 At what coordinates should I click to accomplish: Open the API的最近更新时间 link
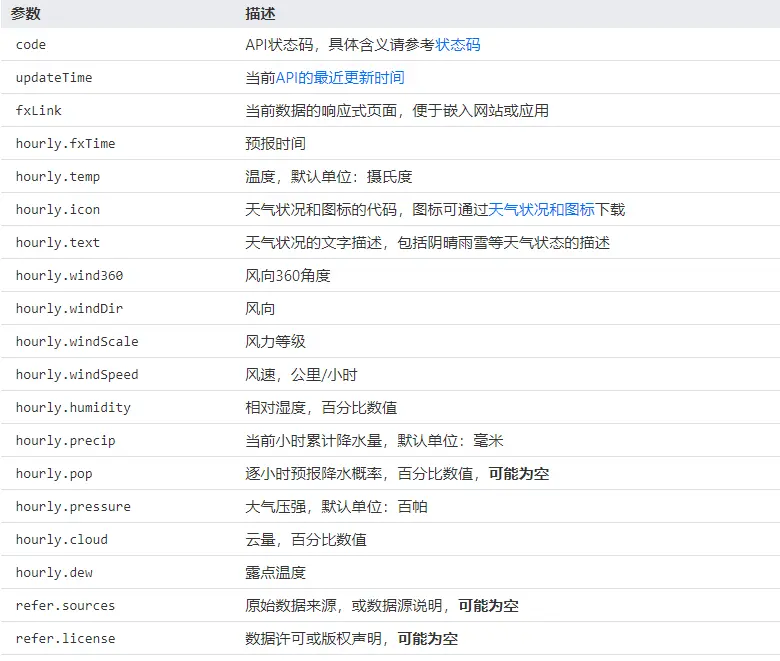click(x=340, y=78)
